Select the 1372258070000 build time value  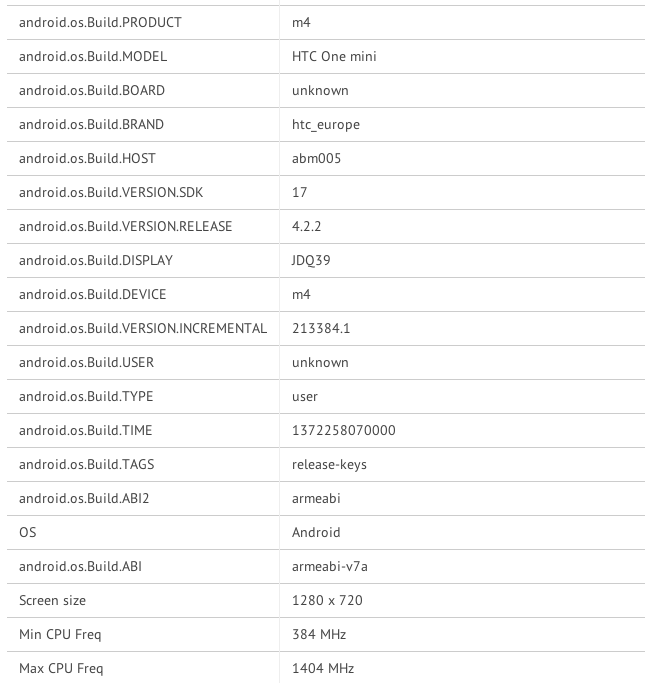[343, 430]
